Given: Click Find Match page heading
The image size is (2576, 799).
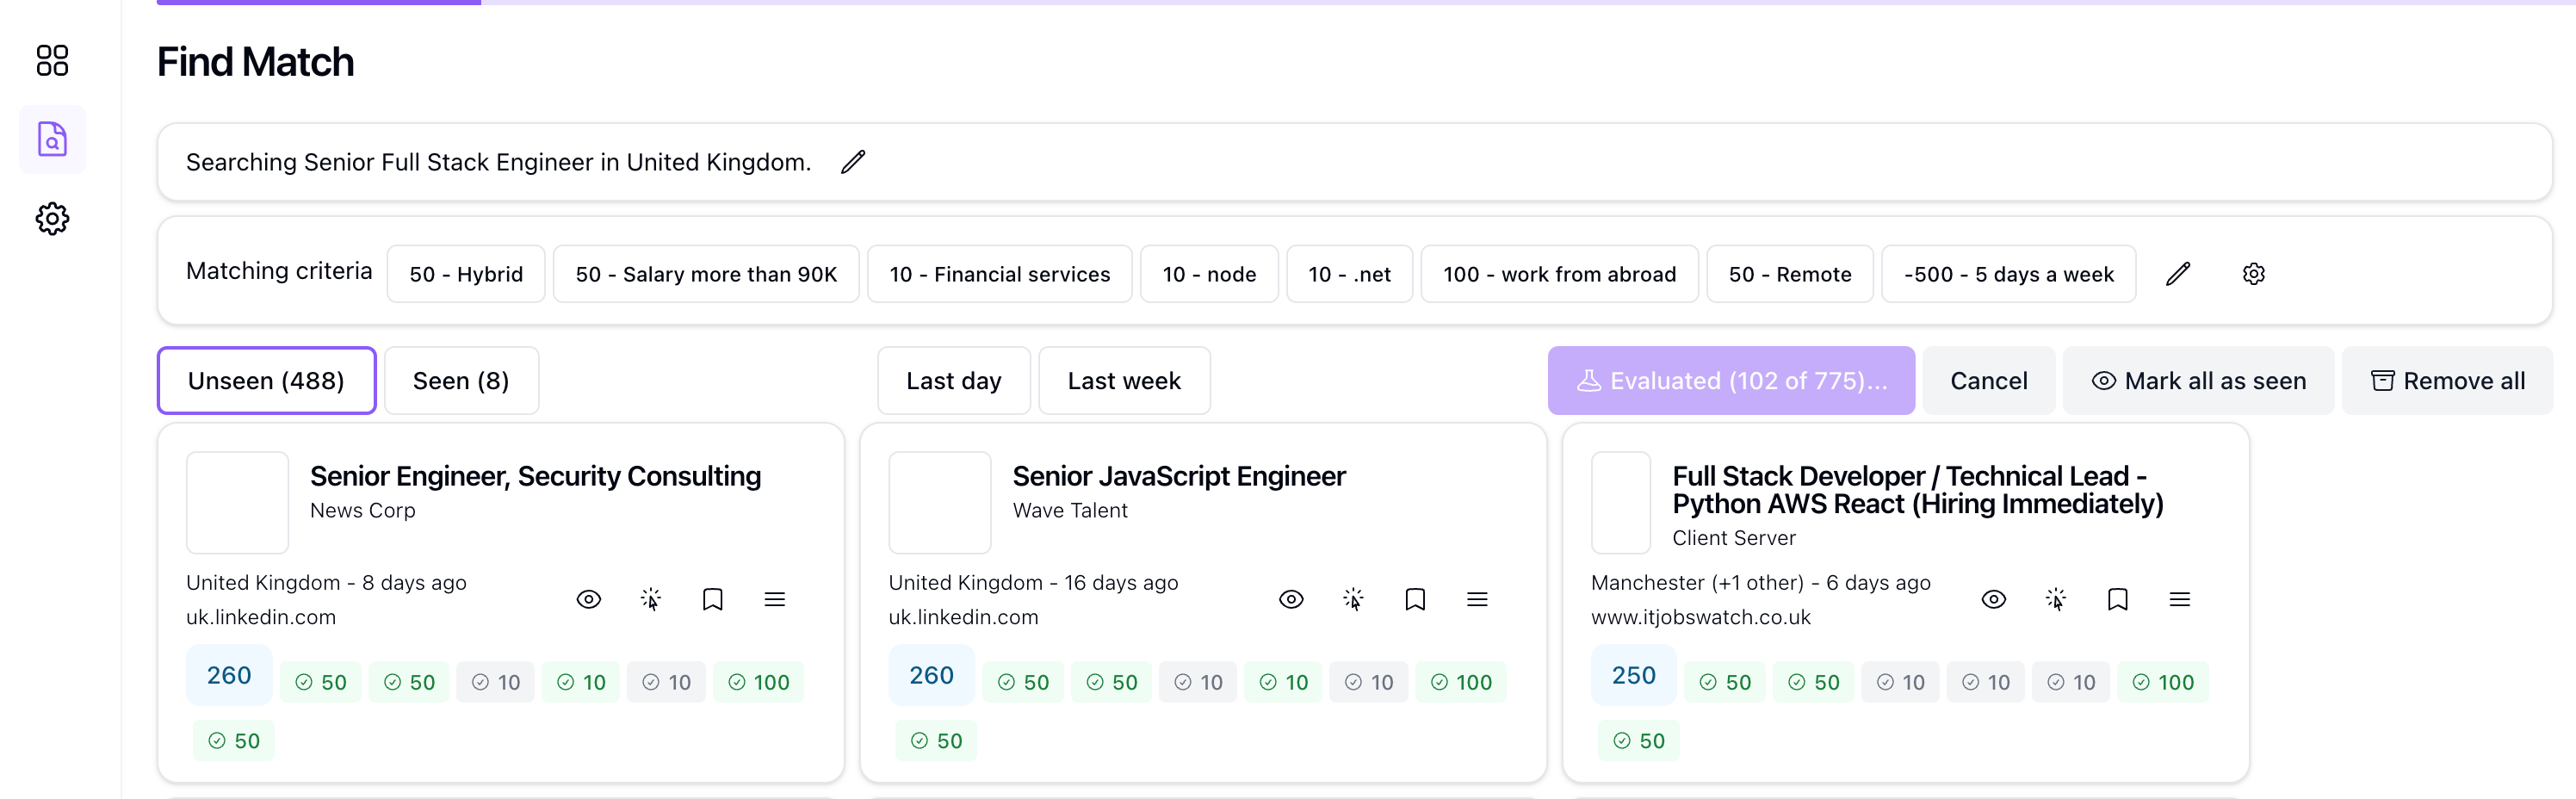Looking at the screenshot, I should point(255,62).
